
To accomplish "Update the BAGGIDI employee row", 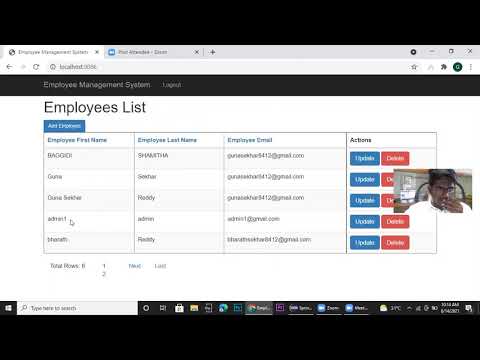I will point(365,158).
